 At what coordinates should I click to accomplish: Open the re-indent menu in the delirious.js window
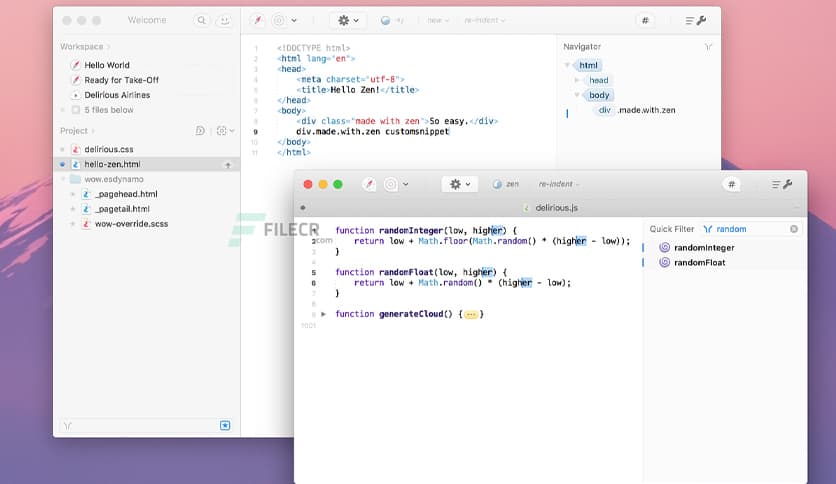[559, 184]
